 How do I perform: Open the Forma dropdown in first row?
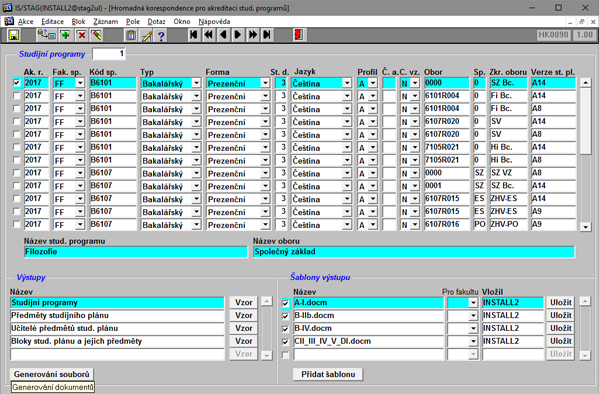(x=265, y=83)
